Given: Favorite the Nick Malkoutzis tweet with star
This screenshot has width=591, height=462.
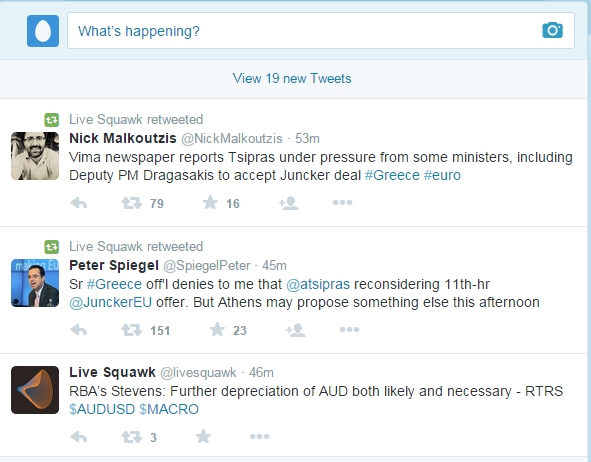Looking at the screenshot, I should pos(210,203).
